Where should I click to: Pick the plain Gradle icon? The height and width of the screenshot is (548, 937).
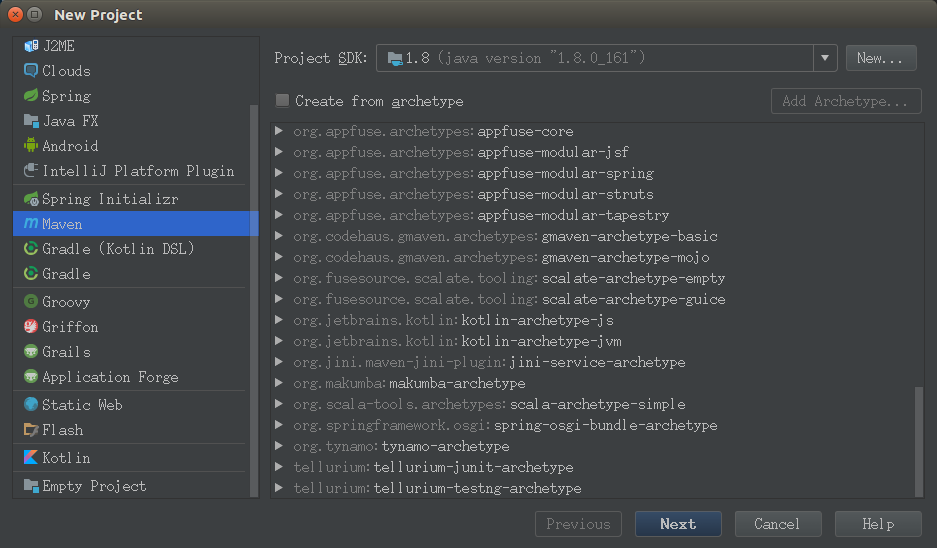click(x=31, y=274)
